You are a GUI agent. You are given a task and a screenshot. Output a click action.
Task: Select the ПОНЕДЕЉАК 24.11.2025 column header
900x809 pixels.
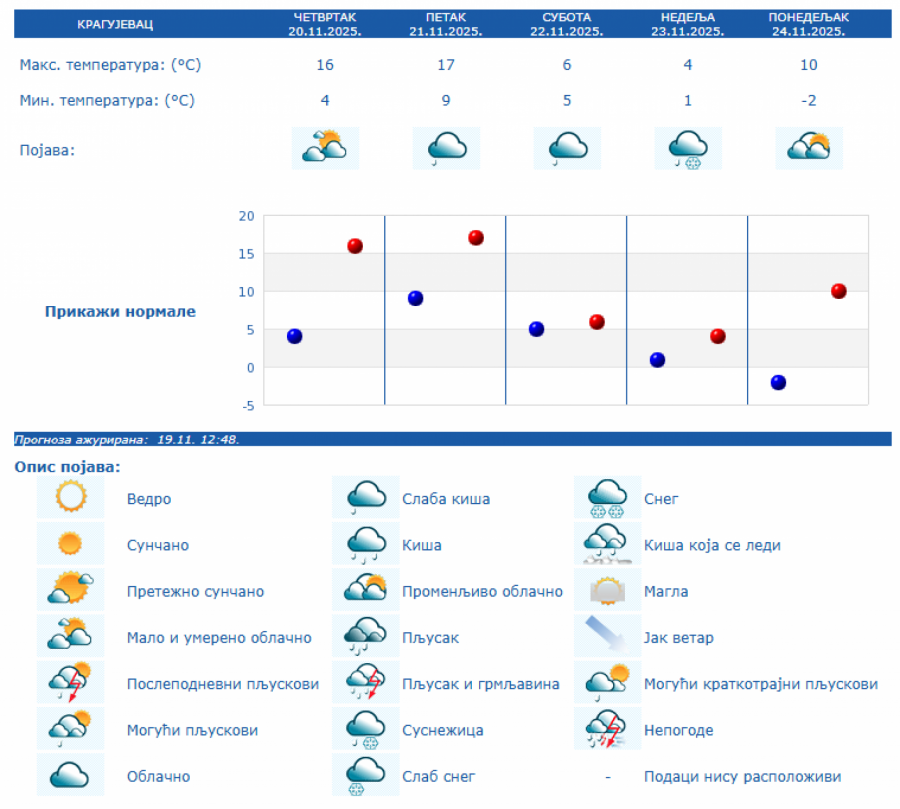(x=809, y=24)
